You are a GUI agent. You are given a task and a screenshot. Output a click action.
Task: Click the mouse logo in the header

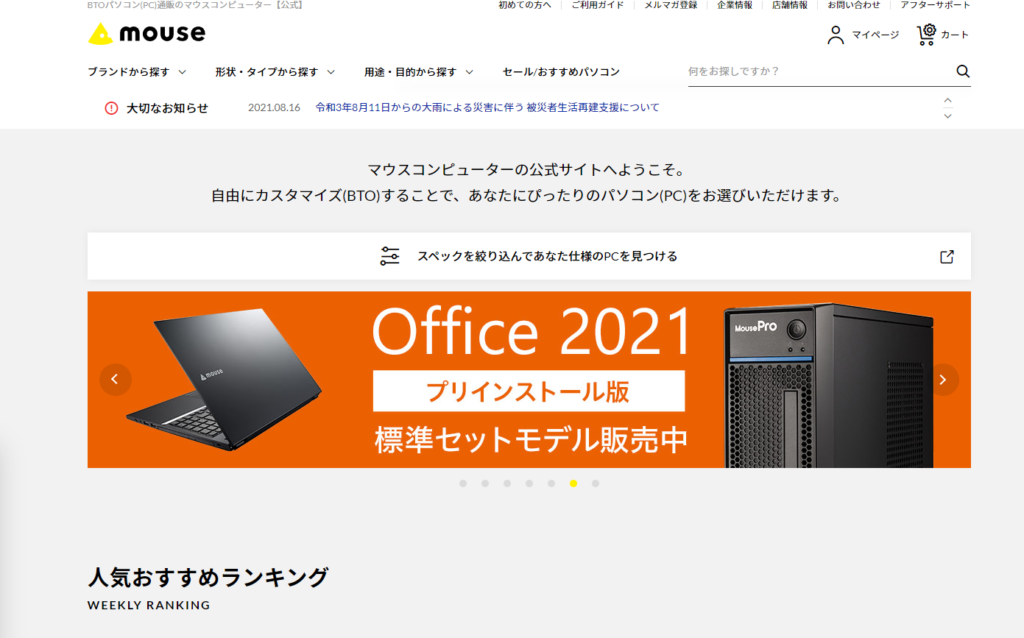point(147,33)
